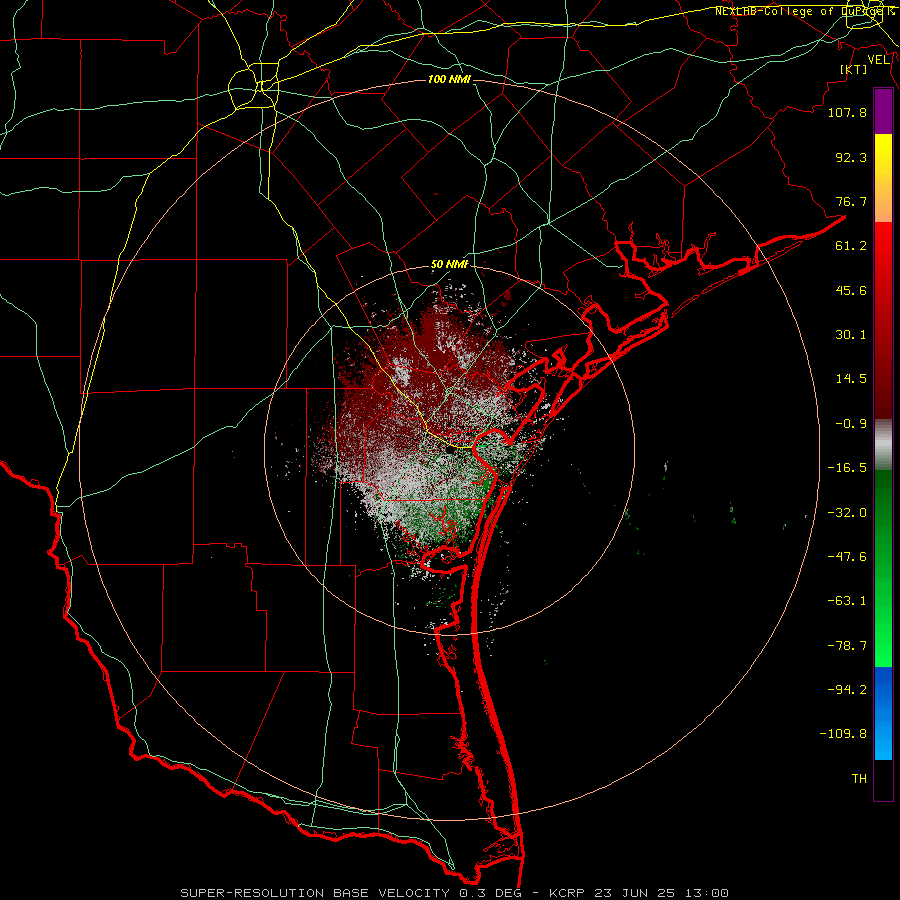
Task: Select the 92.3 value on velocity scale
Action: 851,157
